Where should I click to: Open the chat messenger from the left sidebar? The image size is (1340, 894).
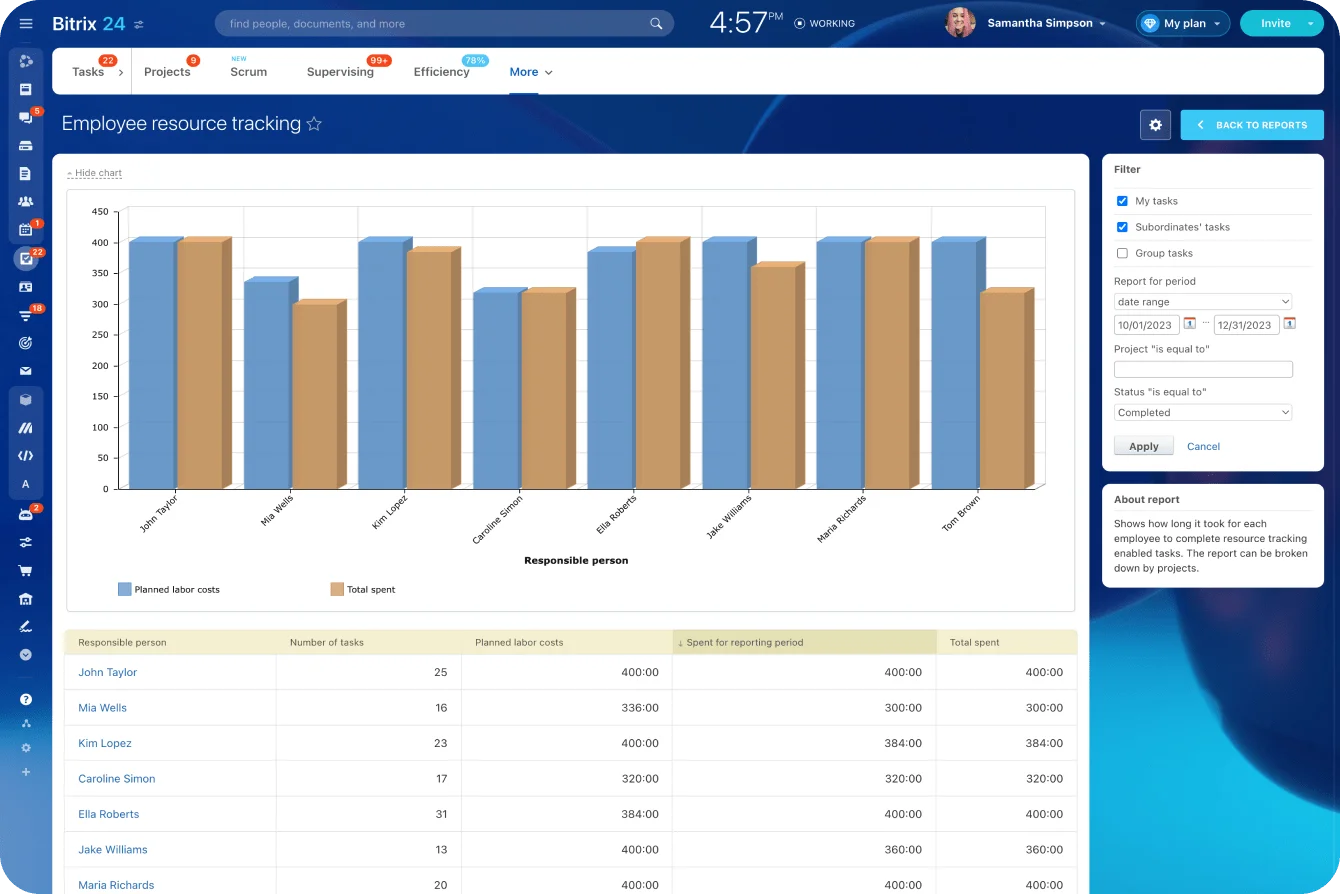point(26,117)
